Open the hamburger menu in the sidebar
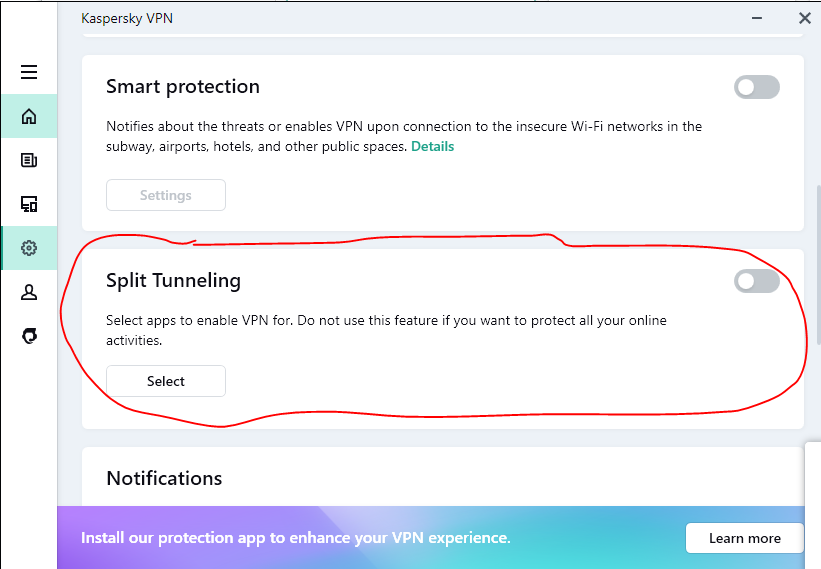 pyautogui.click(x=29, y=72)
